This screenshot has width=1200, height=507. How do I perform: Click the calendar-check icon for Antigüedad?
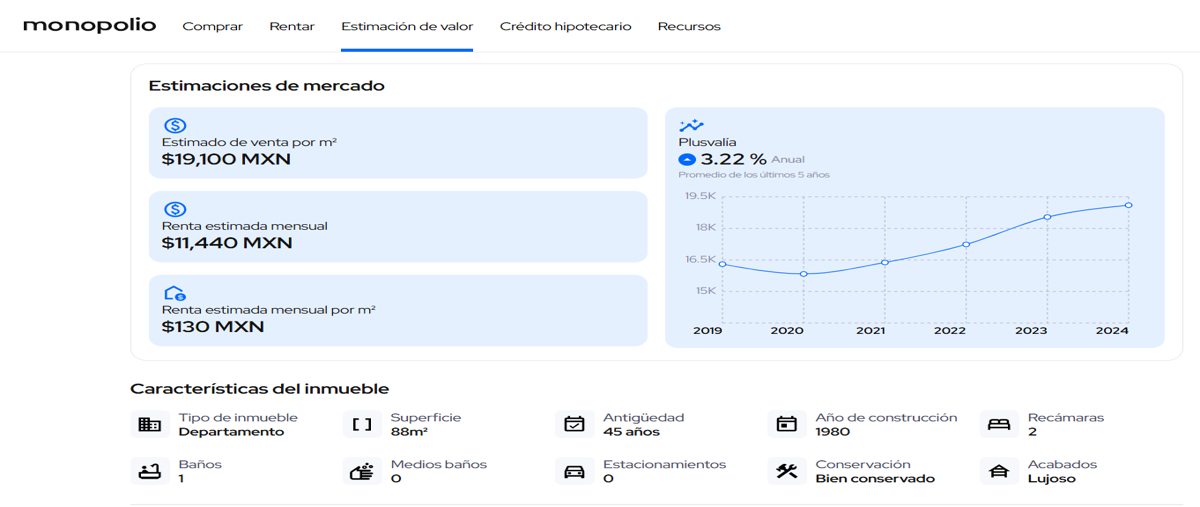(x=574, y=424)
